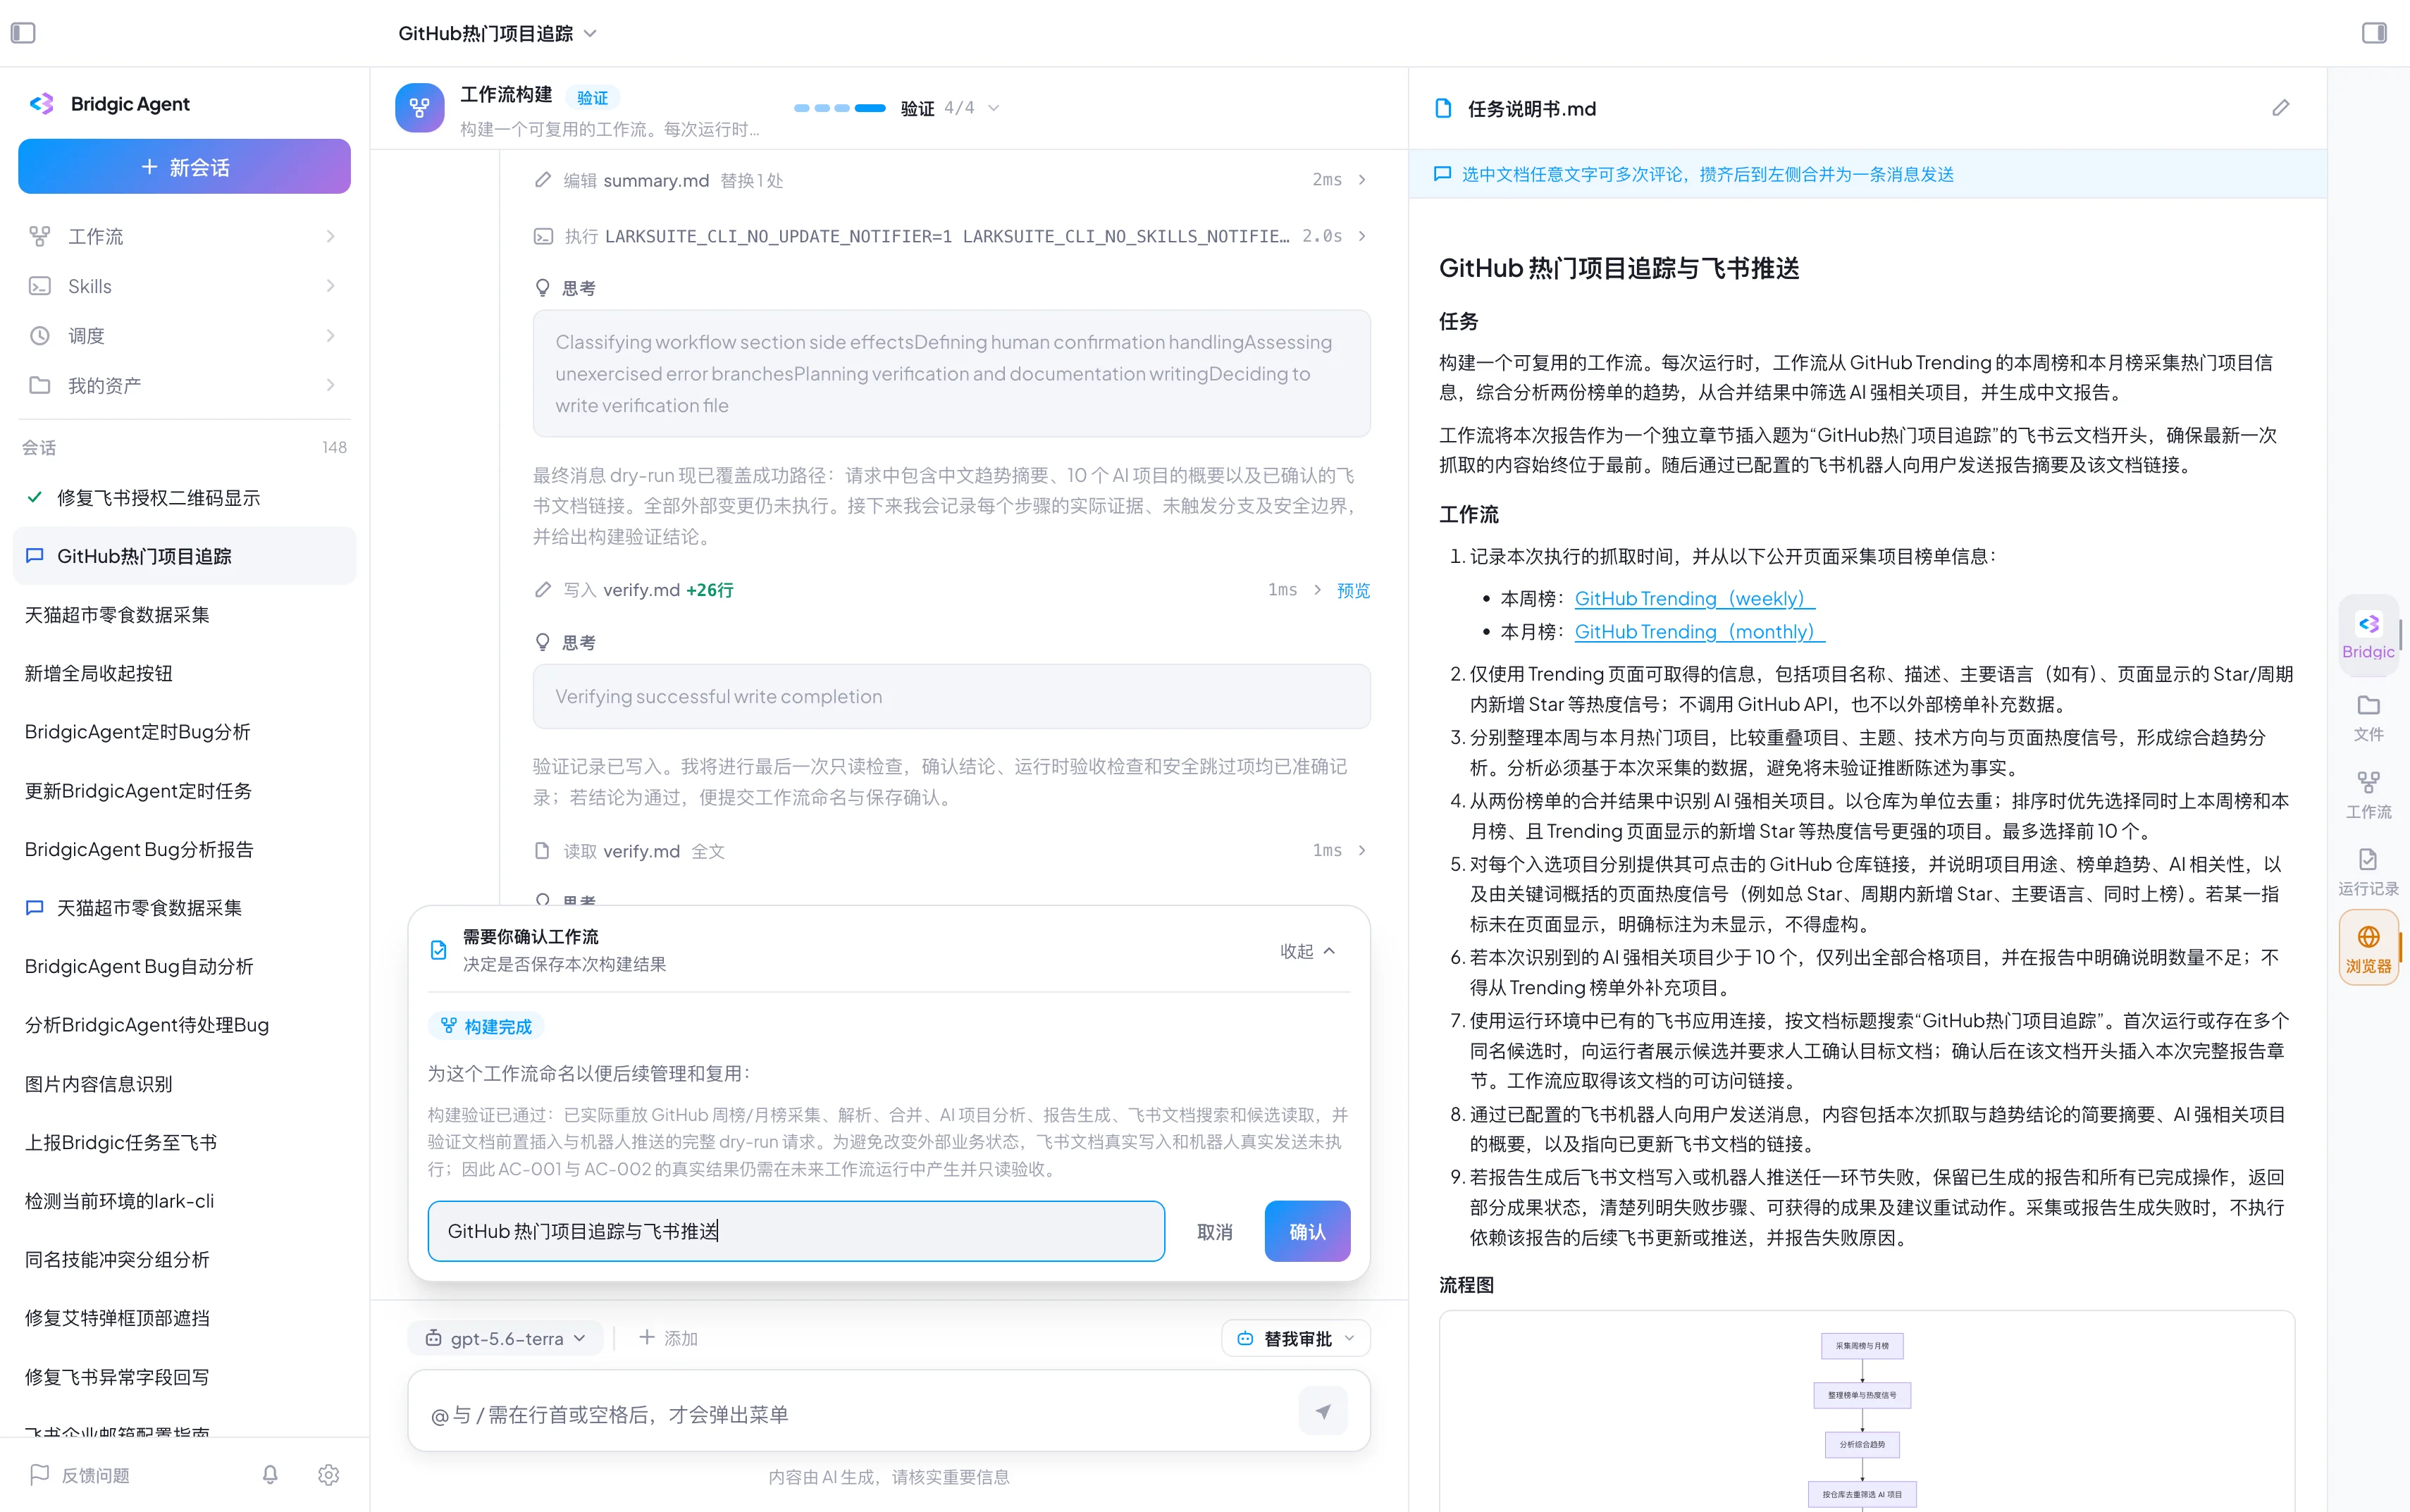Open the 文件 panel in right rail

click(2368, 718)
